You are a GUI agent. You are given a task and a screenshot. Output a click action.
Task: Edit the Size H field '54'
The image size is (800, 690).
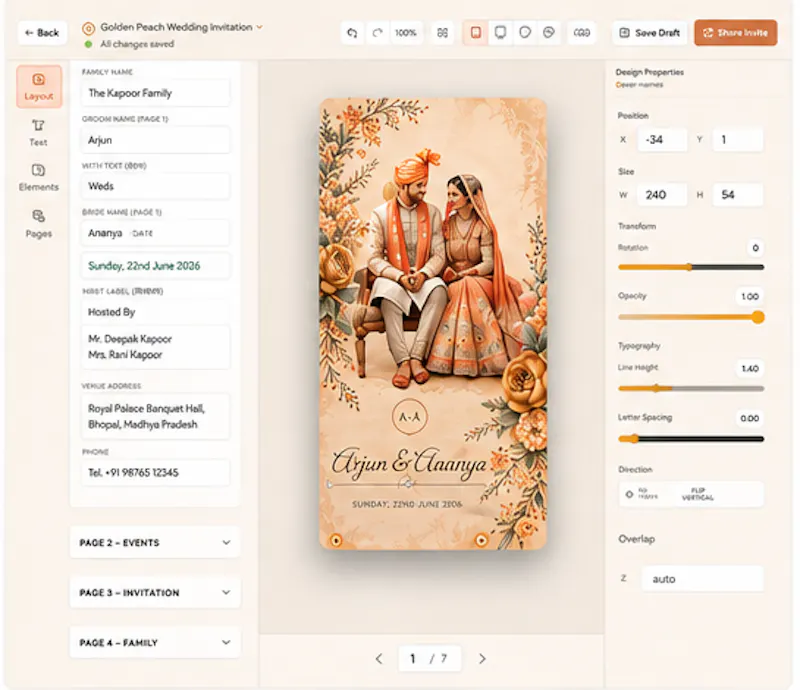738,194
